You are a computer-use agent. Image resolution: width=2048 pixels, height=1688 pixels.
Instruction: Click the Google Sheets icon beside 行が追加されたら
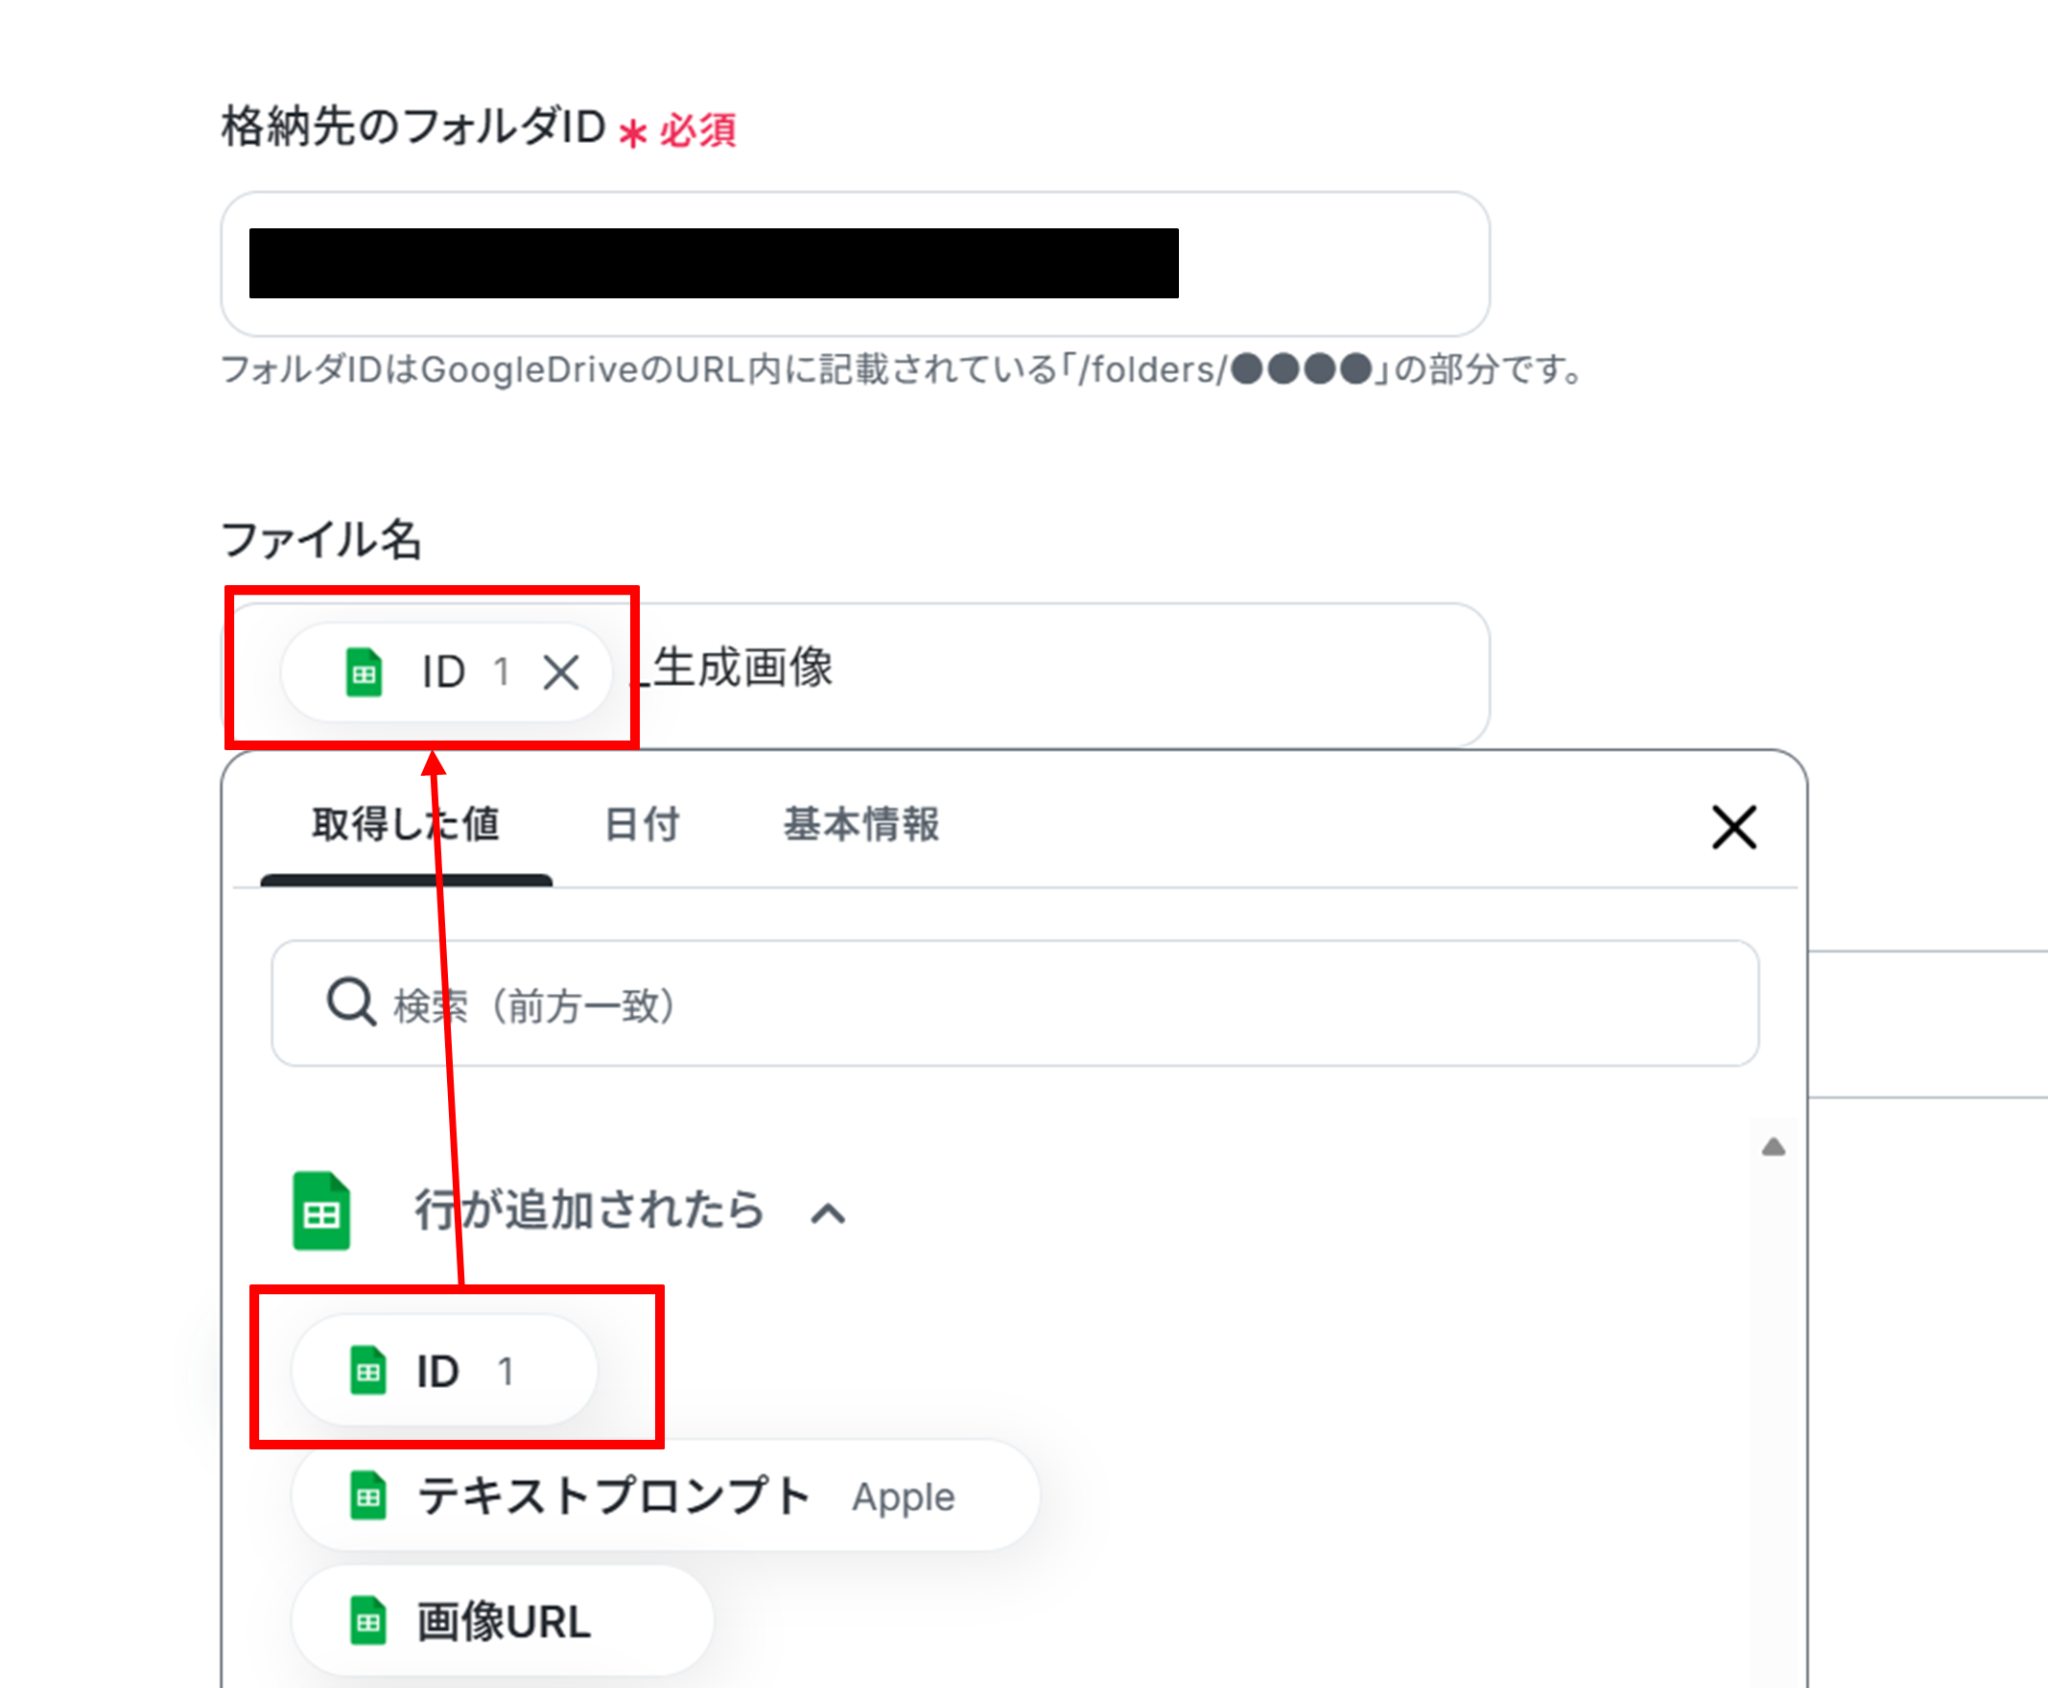[321, 1211]
